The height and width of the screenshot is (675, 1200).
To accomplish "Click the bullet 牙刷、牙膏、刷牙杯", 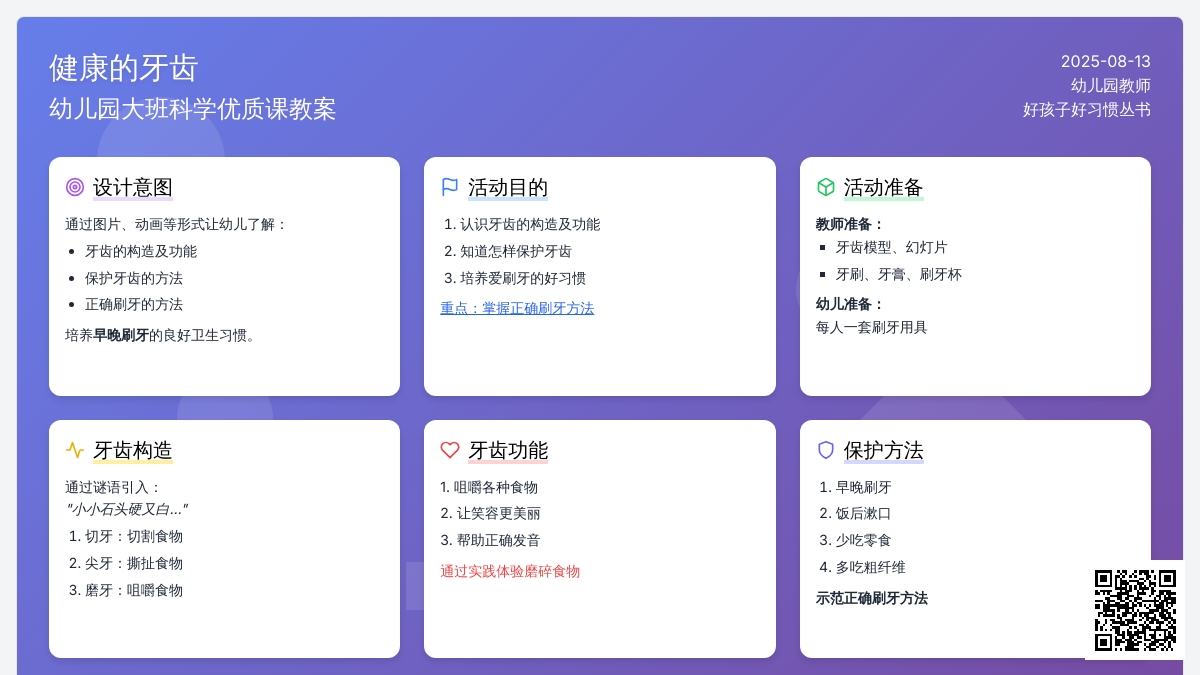I will pyautogui.click(x=899, y=274).
